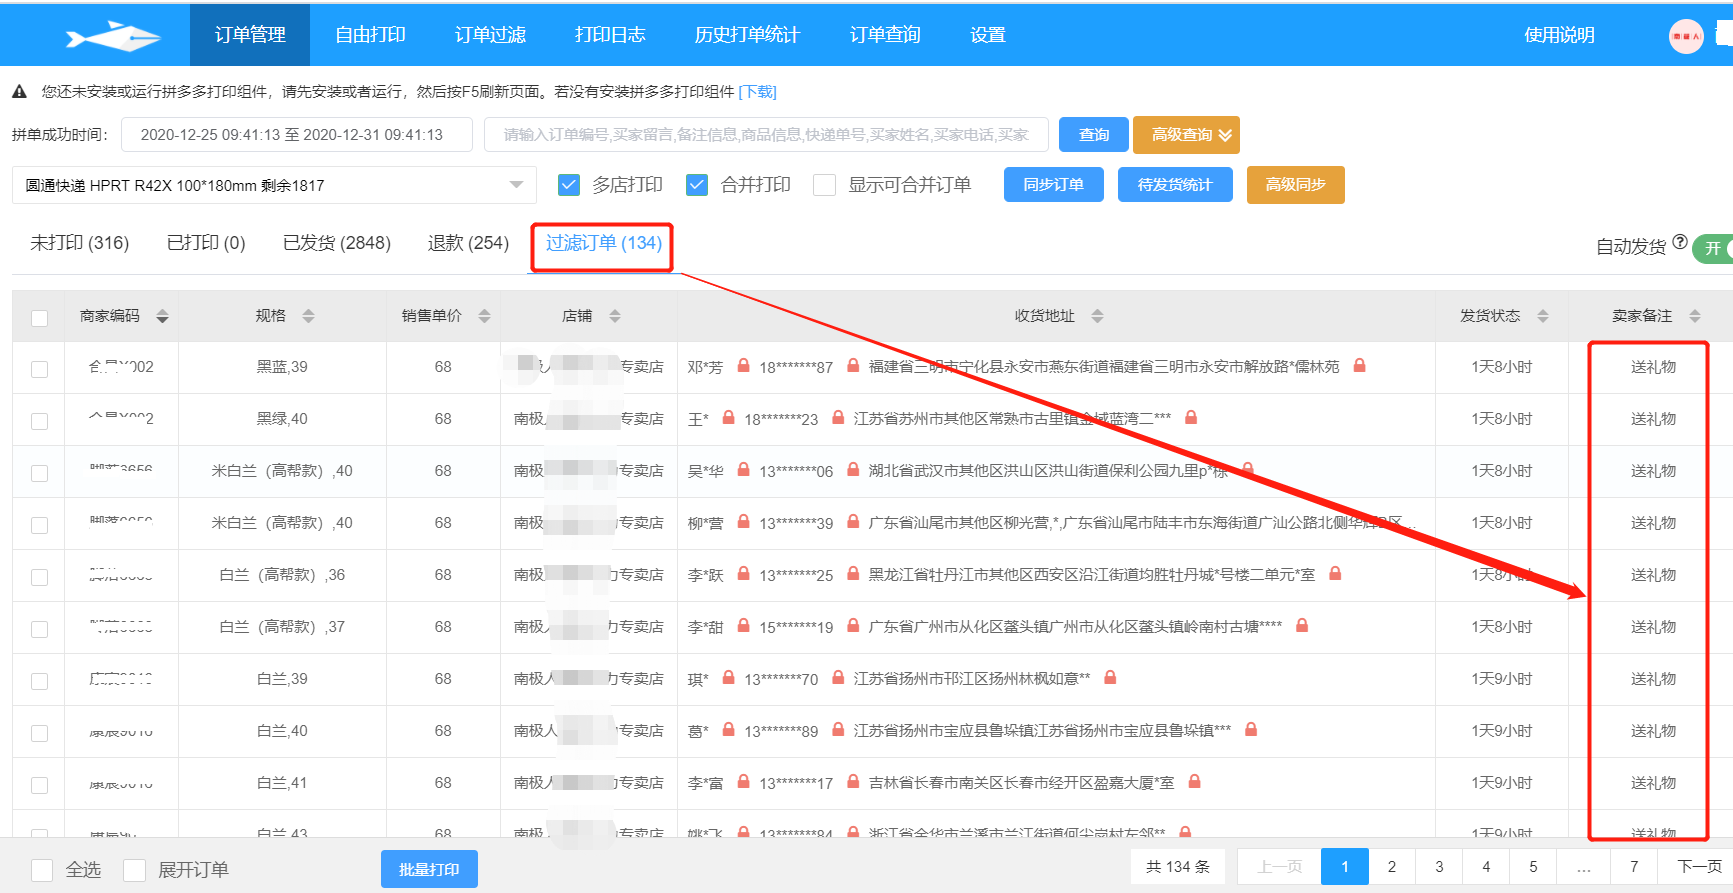The image size is (1733, 893).
Task: Open the 拼单成功时间 date range picker
Action: pos(296,135)
